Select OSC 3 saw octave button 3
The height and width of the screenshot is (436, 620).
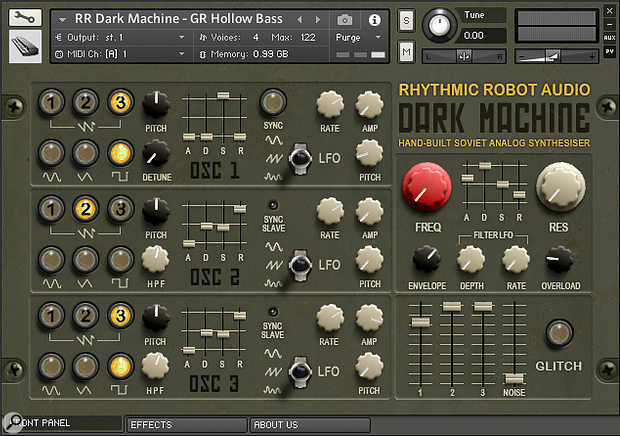120,315
